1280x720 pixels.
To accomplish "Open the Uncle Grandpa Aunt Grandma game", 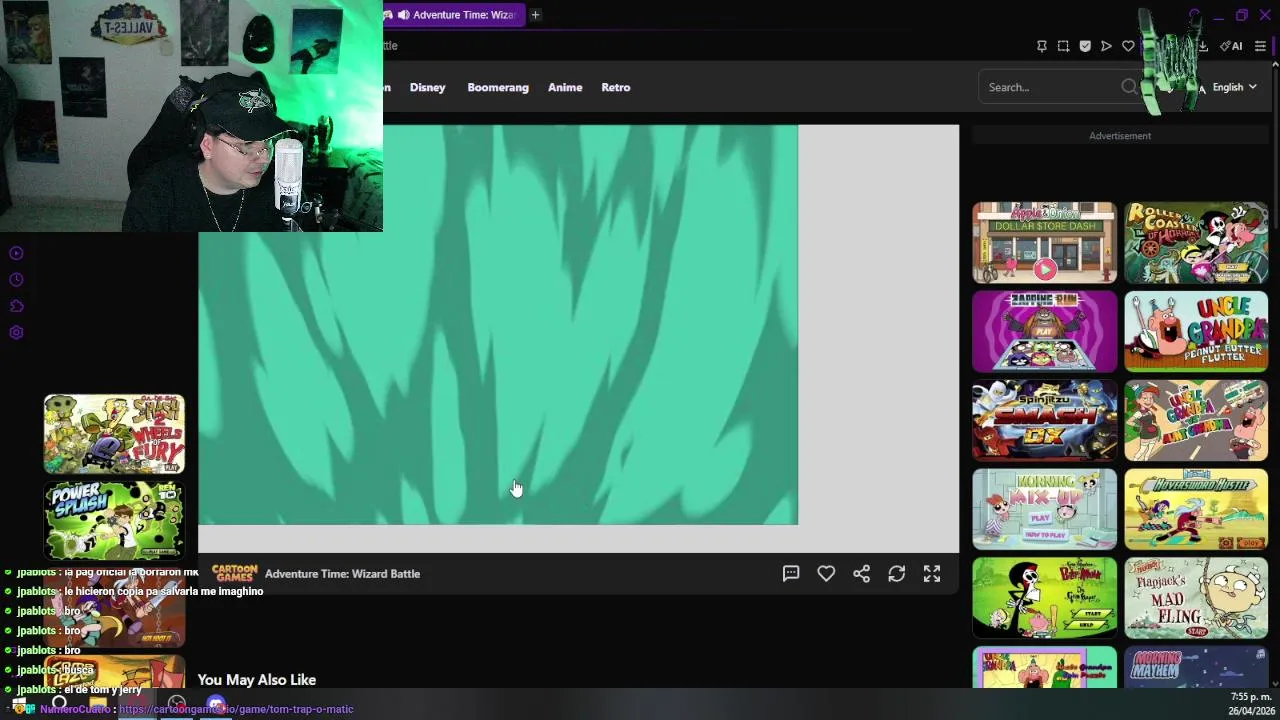I will point(1196,420).
